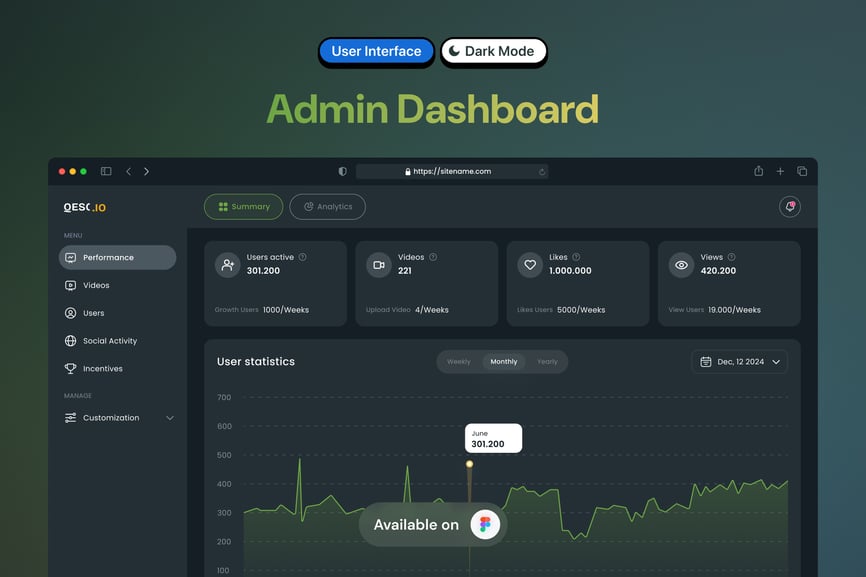Open a new browser tab with plus icon

click(780, 171)
